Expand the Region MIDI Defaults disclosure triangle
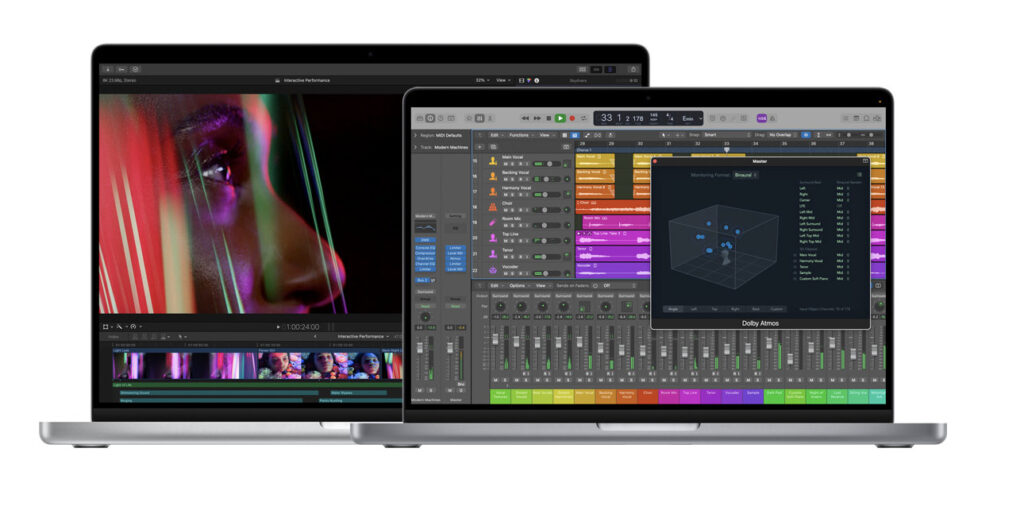The image size is (1024, 510). click(x=416, y=135)
